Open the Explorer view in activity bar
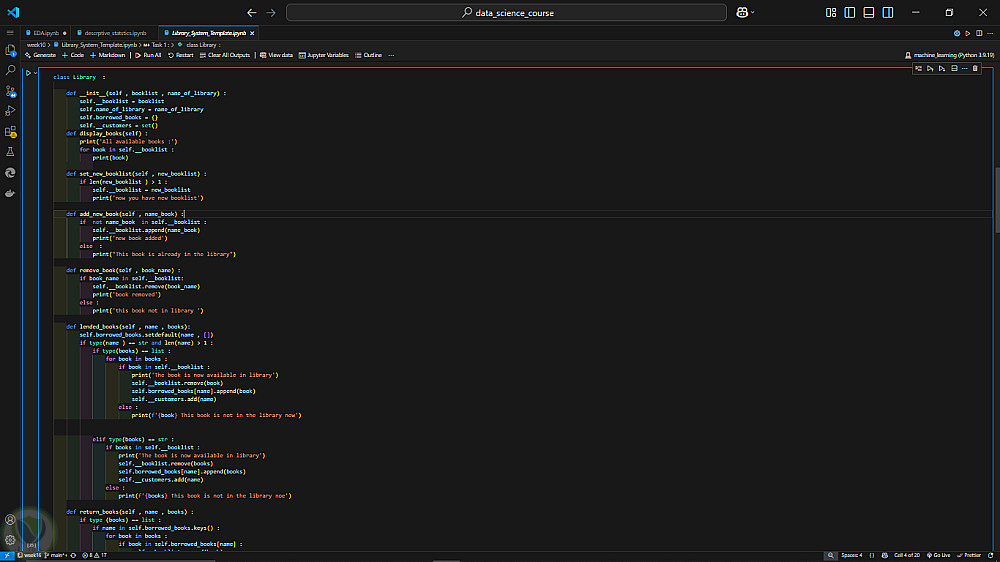The height and width of the screenshot is (562, 1000). pos(10,49)
